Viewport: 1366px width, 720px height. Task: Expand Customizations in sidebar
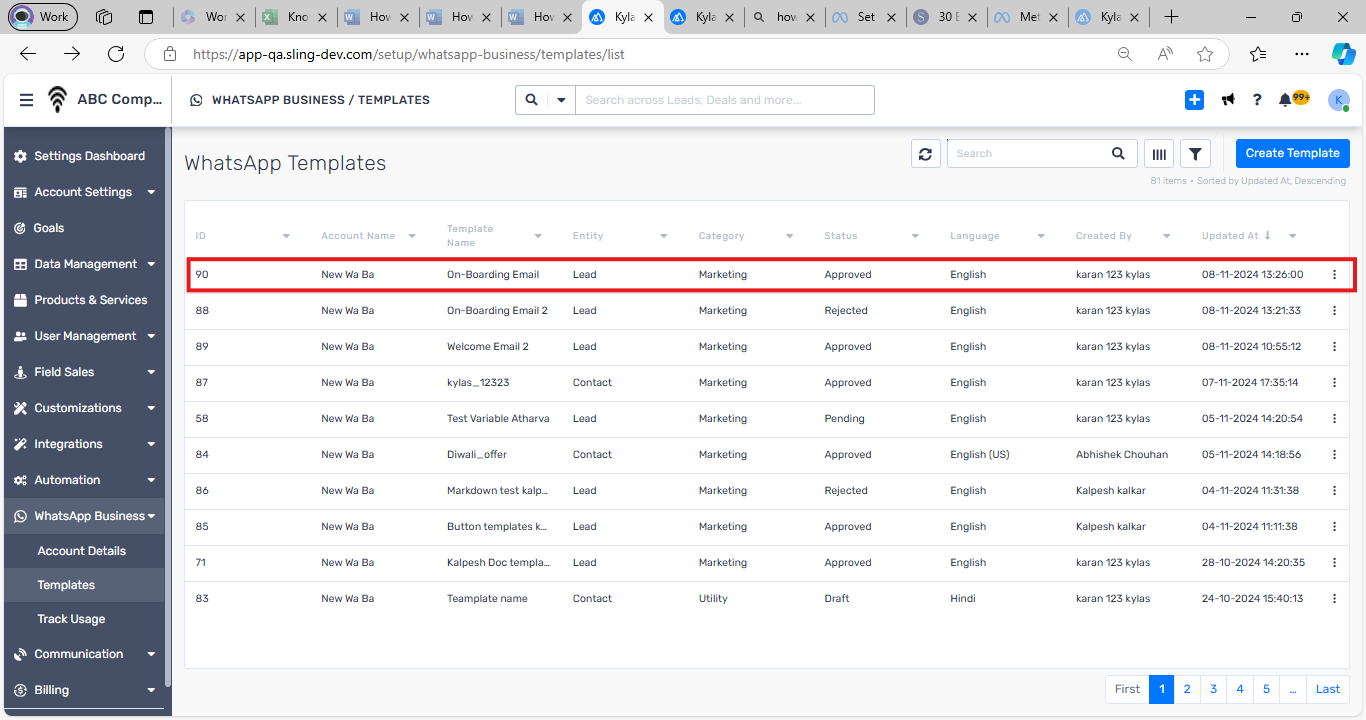[x=84, y=408]
